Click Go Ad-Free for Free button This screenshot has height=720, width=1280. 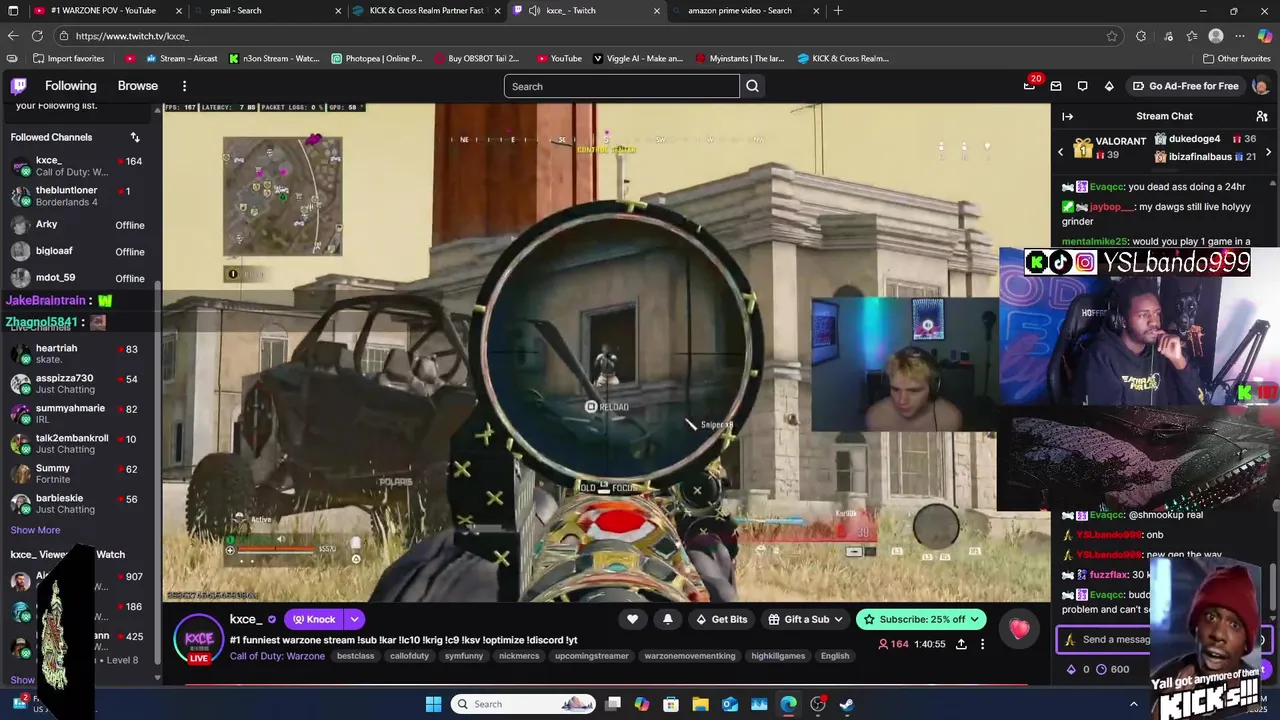1186,86
